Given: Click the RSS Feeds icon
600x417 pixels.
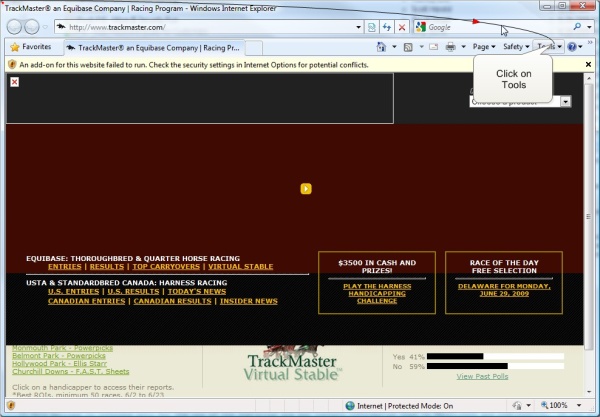Looking at the screenshot, I should coord(408,47).
